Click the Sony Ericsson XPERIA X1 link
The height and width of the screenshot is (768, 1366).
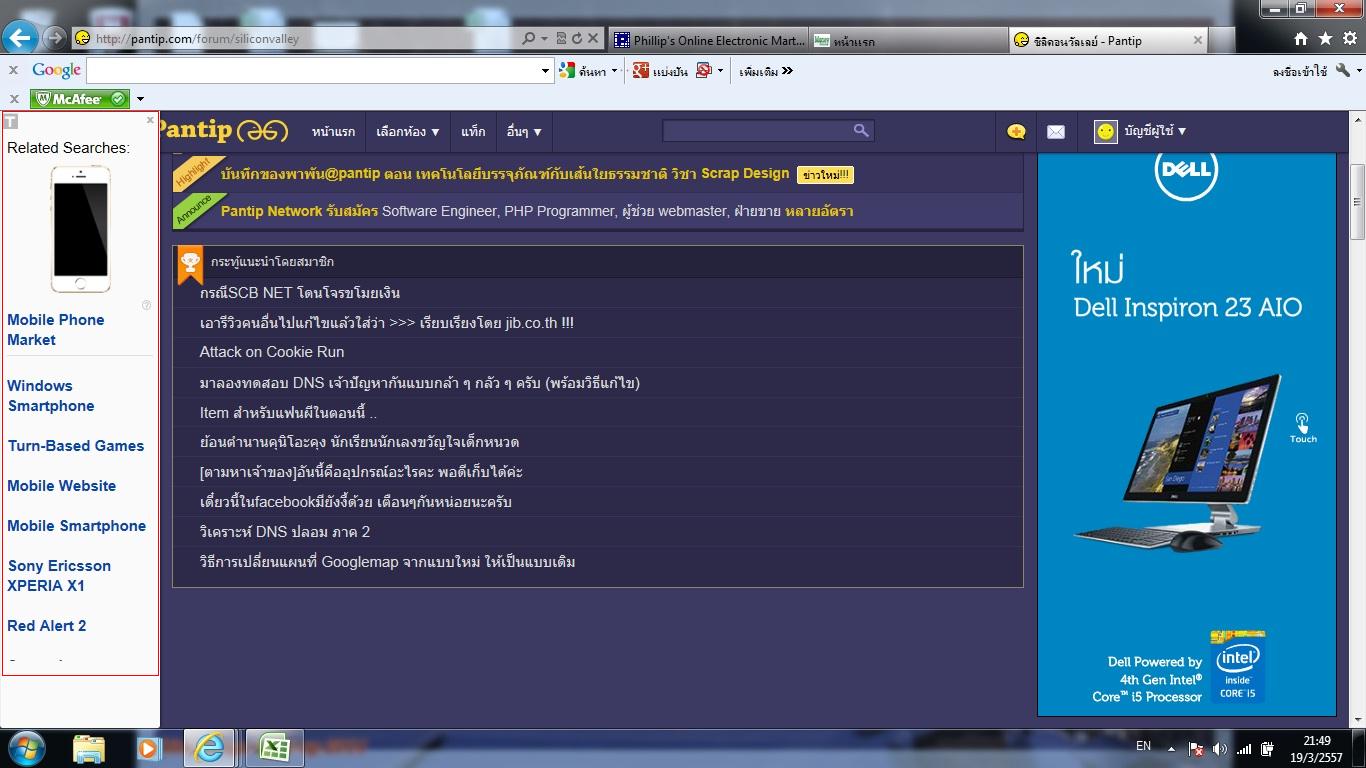pos(59,576)
